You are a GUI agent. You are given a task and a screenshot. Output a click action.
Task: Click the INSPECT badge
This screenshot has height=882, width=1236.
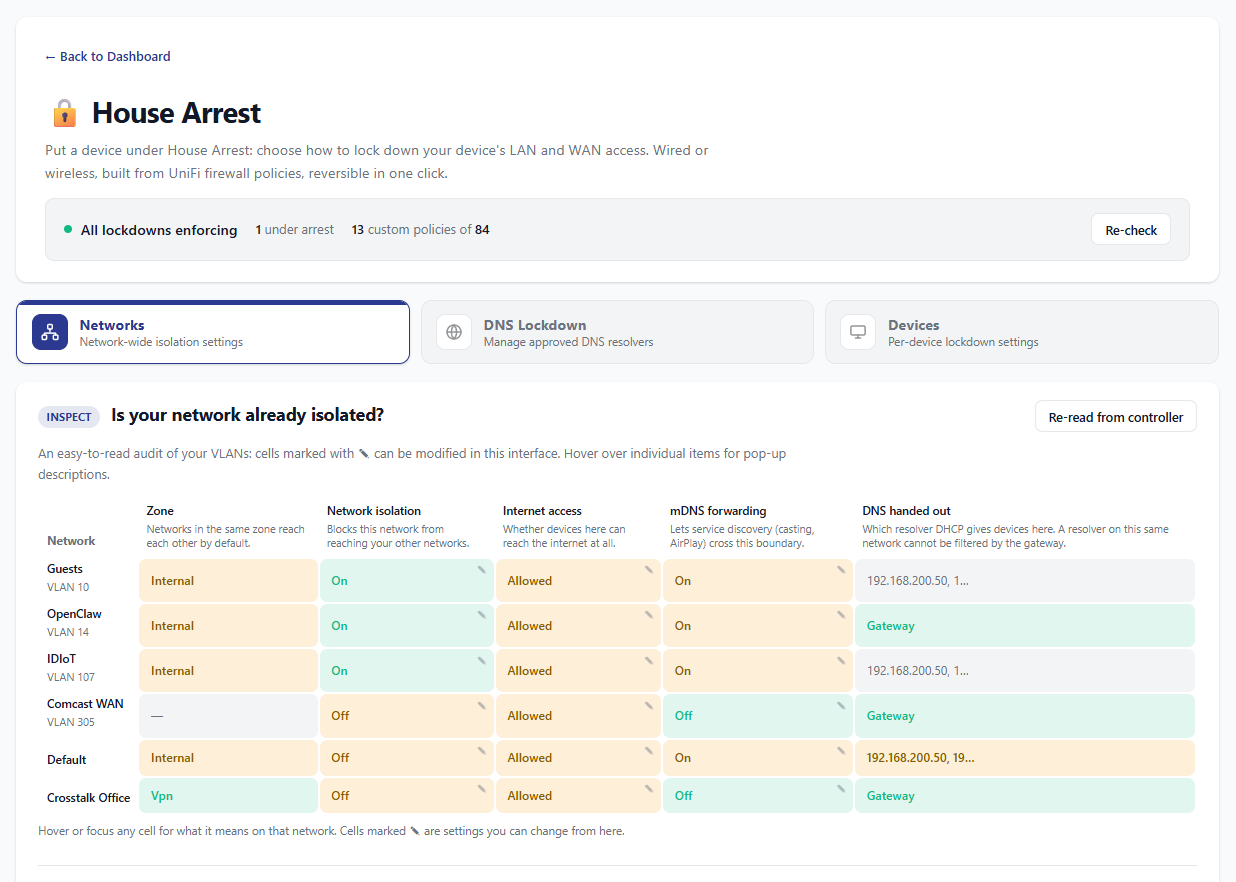[x=69, y=417]
